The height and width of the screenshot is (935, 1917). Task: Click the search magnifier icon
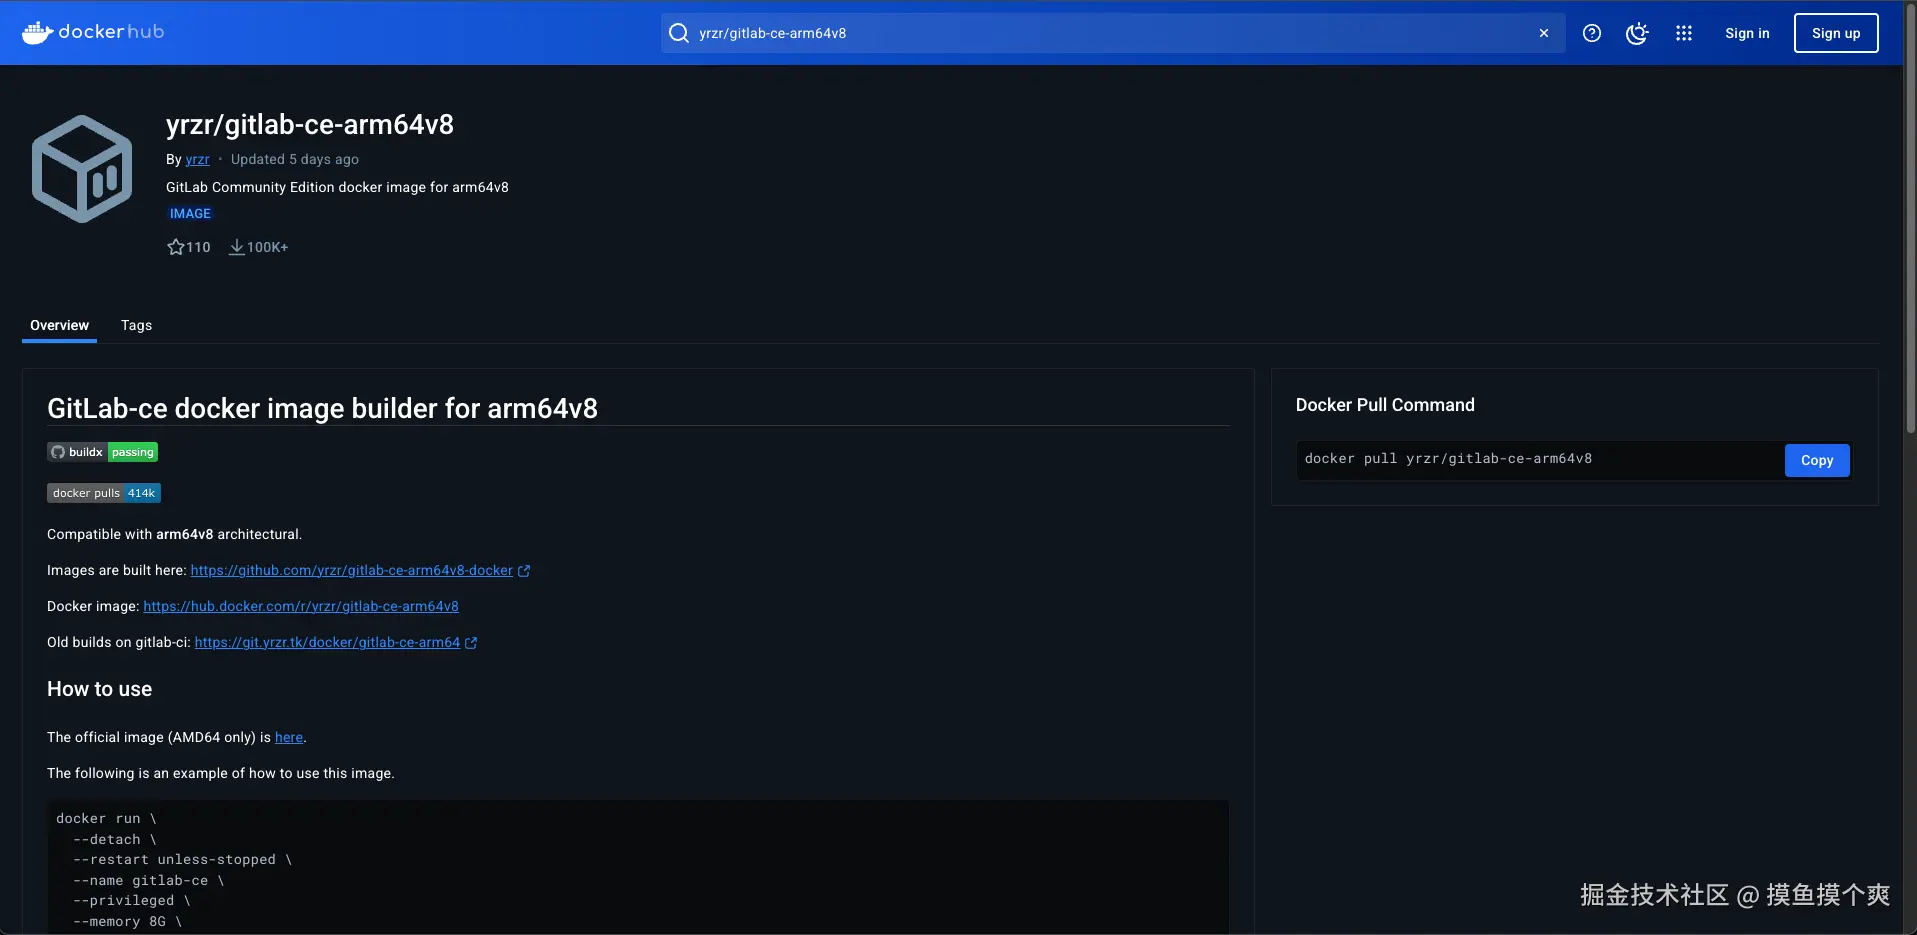[x=679, y=33]
